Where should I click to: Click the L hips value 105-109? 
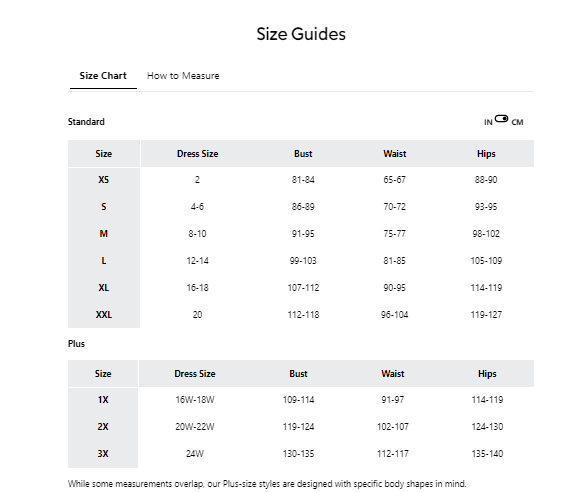pos(486,261)
